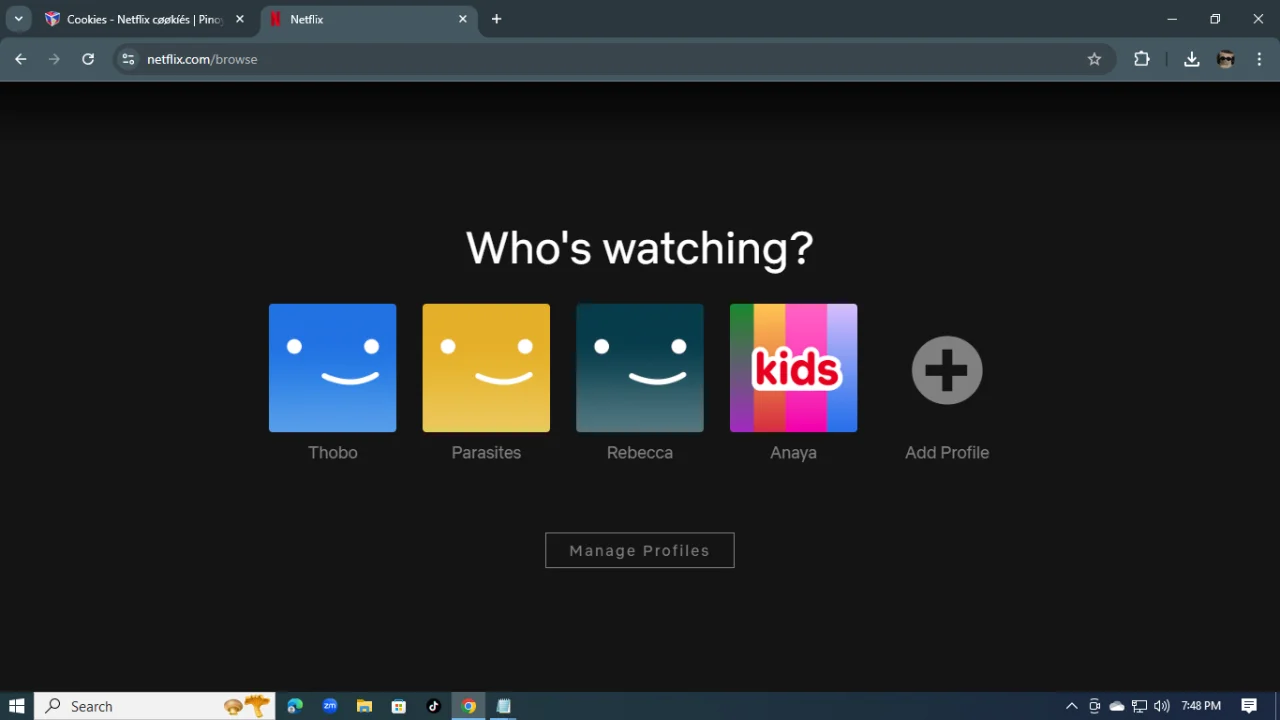Open Microsoft Store from the taskbar
The width and height of the screenshot is (1280, 720).
tap(399, 706)
